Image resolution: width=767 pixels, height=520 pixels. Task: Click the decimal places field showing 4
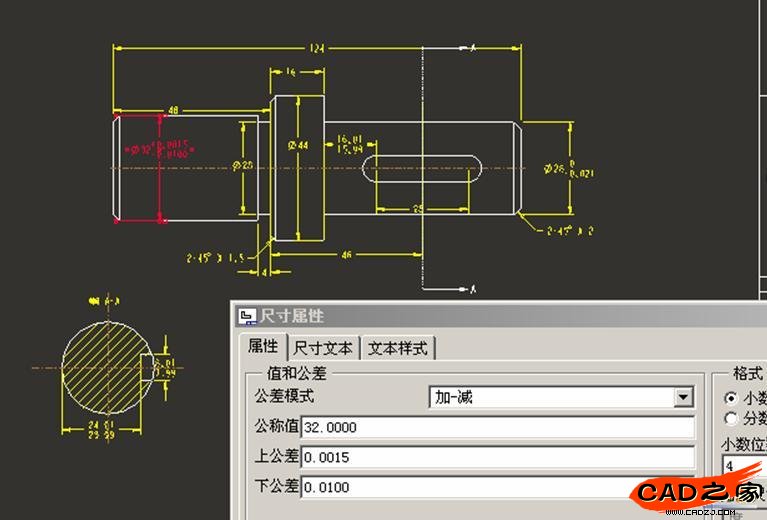pos(740,466)
